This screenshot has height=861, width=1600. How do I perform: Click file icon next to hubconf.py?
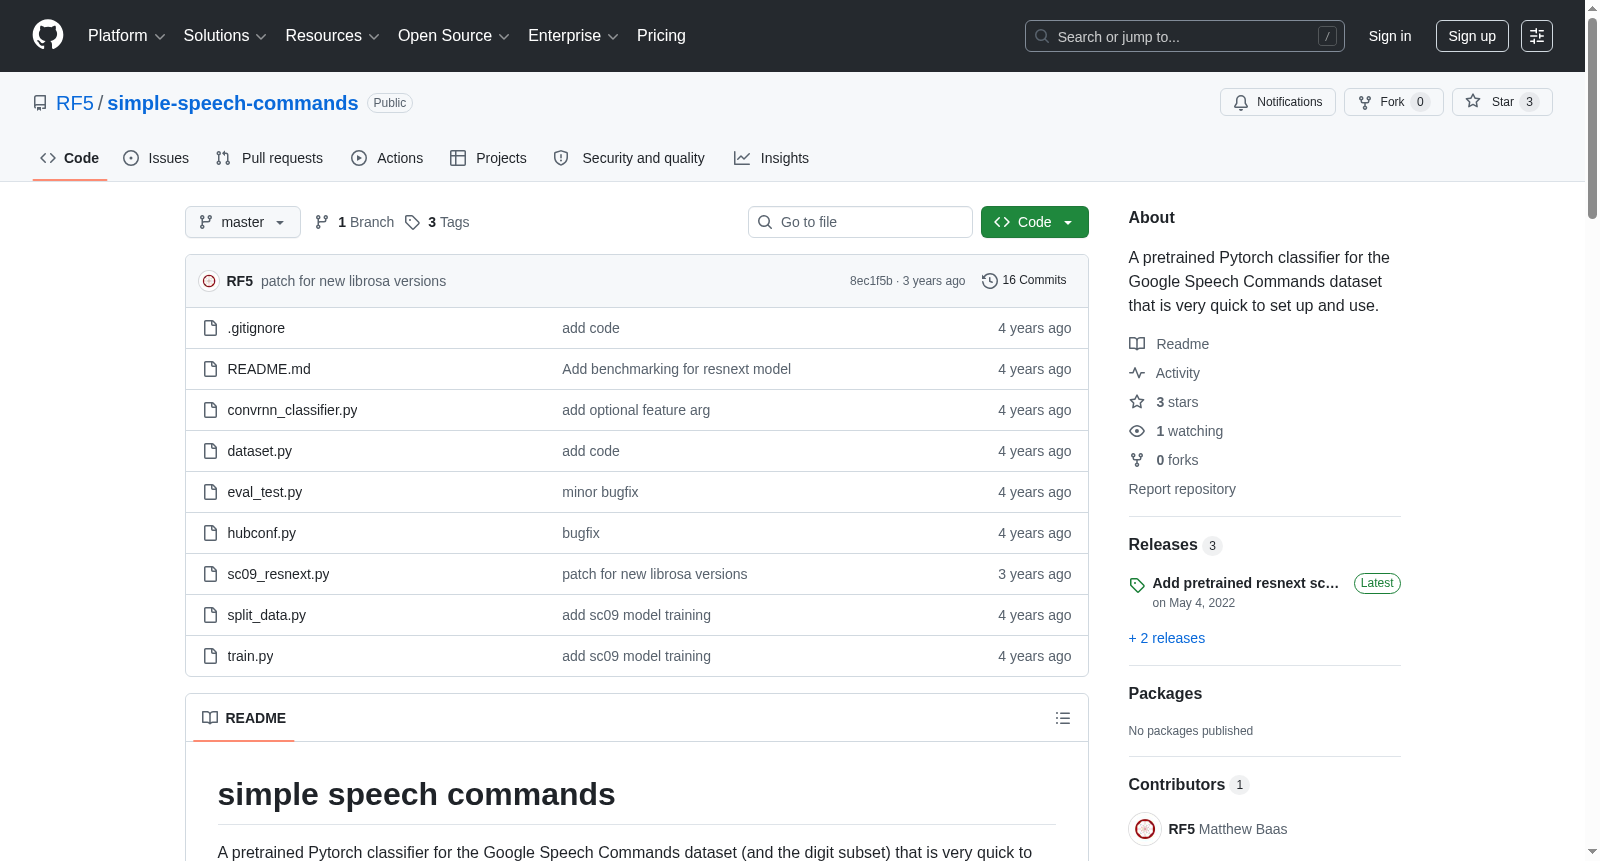pos(210,533)
